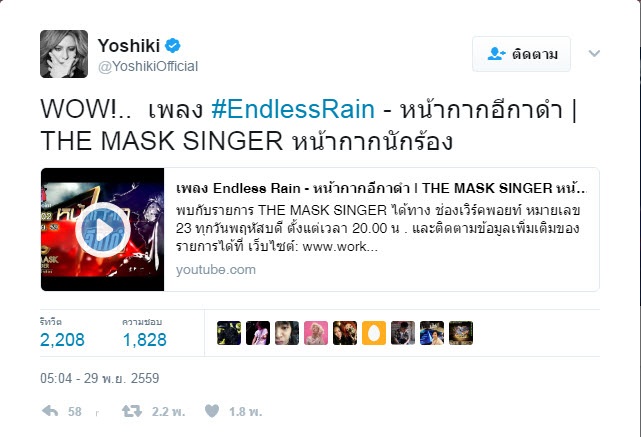Click the pink-background user avatar
Screen dimensions: 641x437
[x=316, y=333]
